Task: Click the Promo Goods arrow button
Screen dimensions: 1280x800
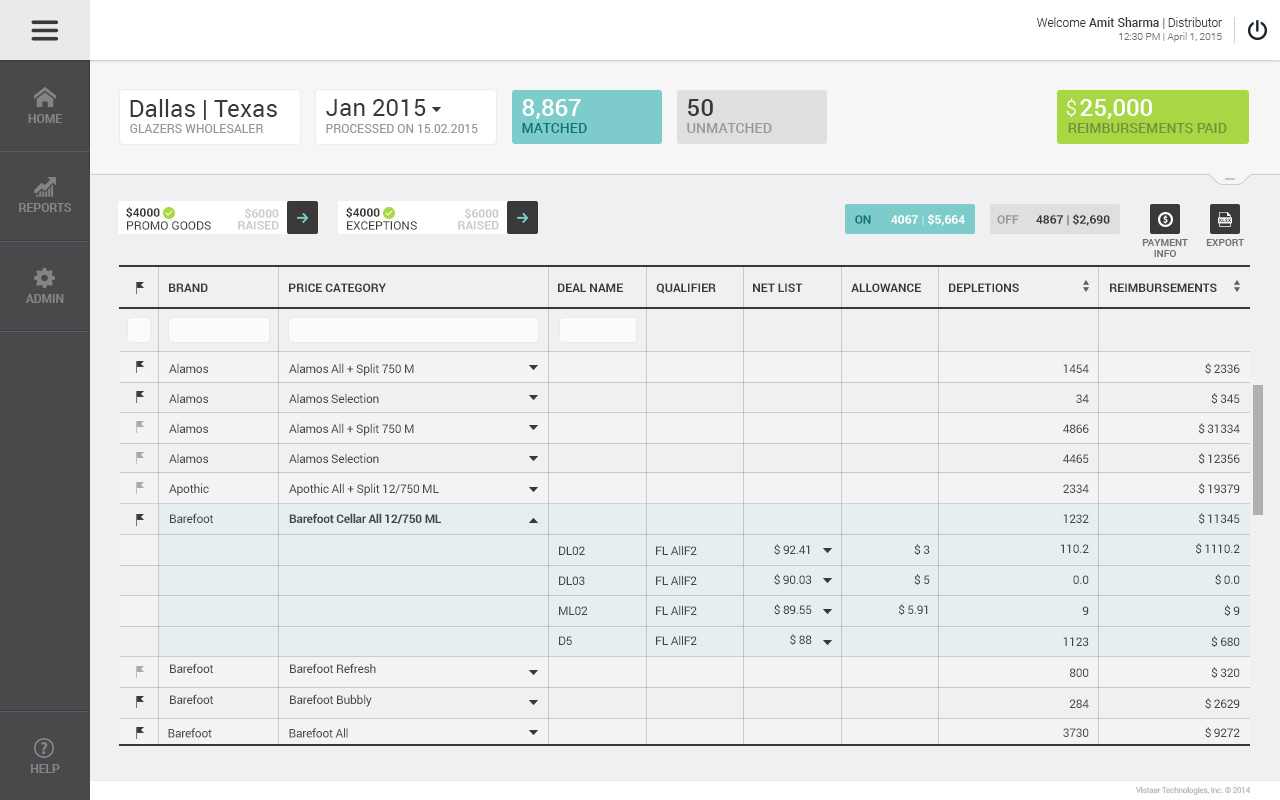Action: [302, 218]
